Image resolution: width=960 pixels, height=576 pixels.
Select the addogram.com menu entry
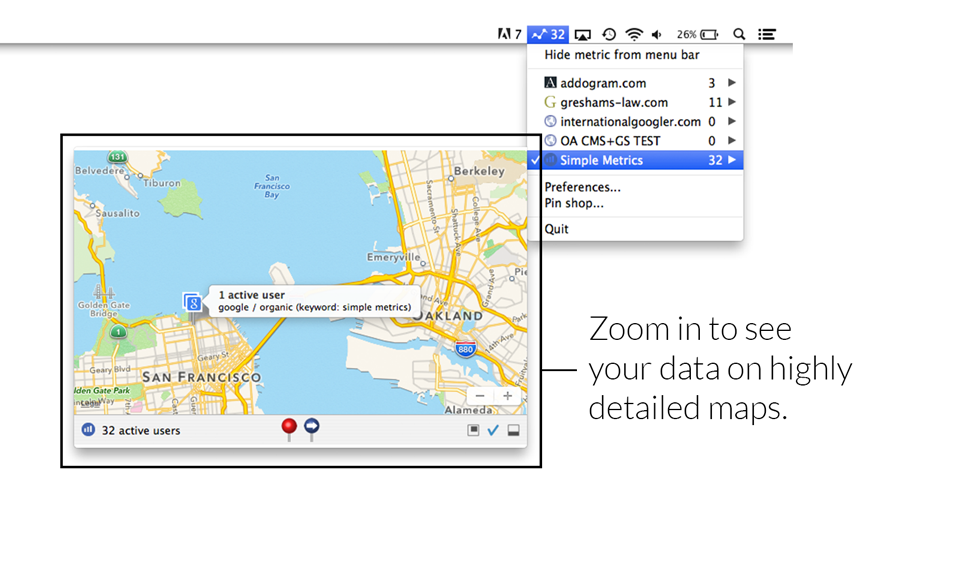pyautogui.click(x=635, y=83)
